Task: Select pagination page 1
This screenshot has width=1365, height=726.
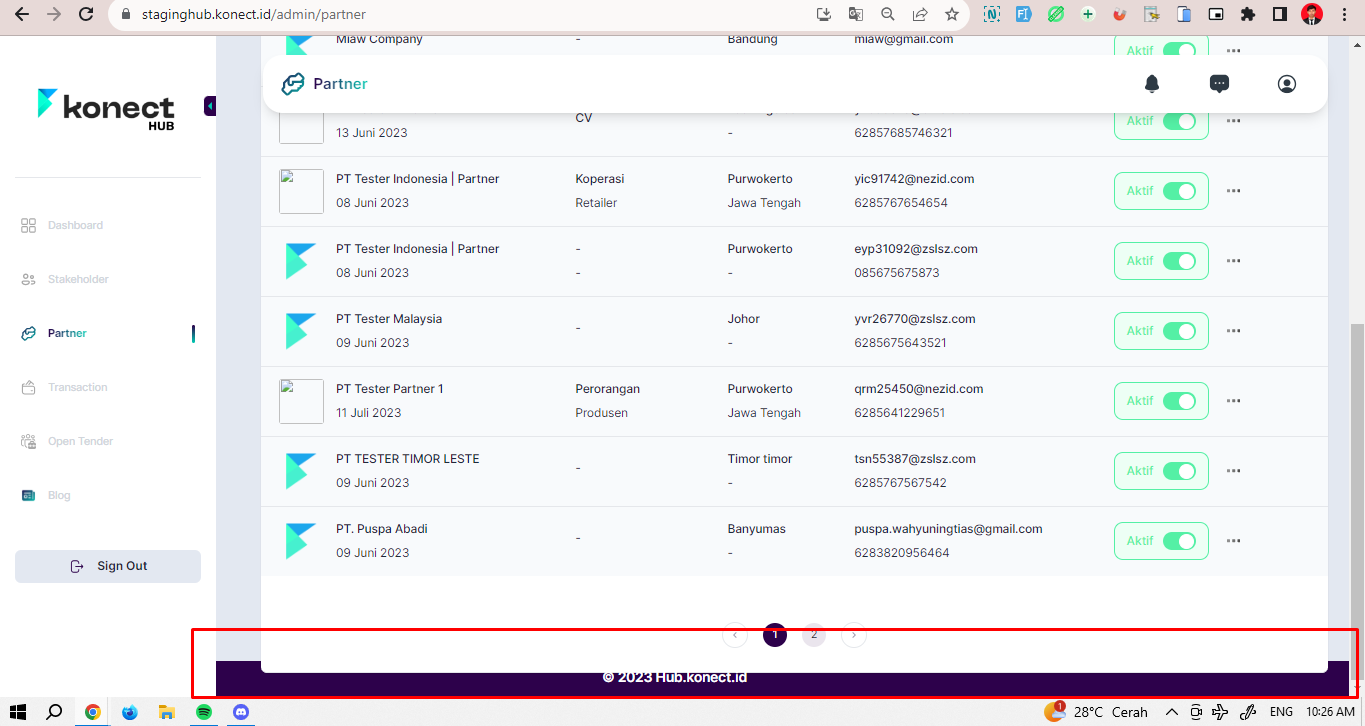Action: [x=775, y=634]
